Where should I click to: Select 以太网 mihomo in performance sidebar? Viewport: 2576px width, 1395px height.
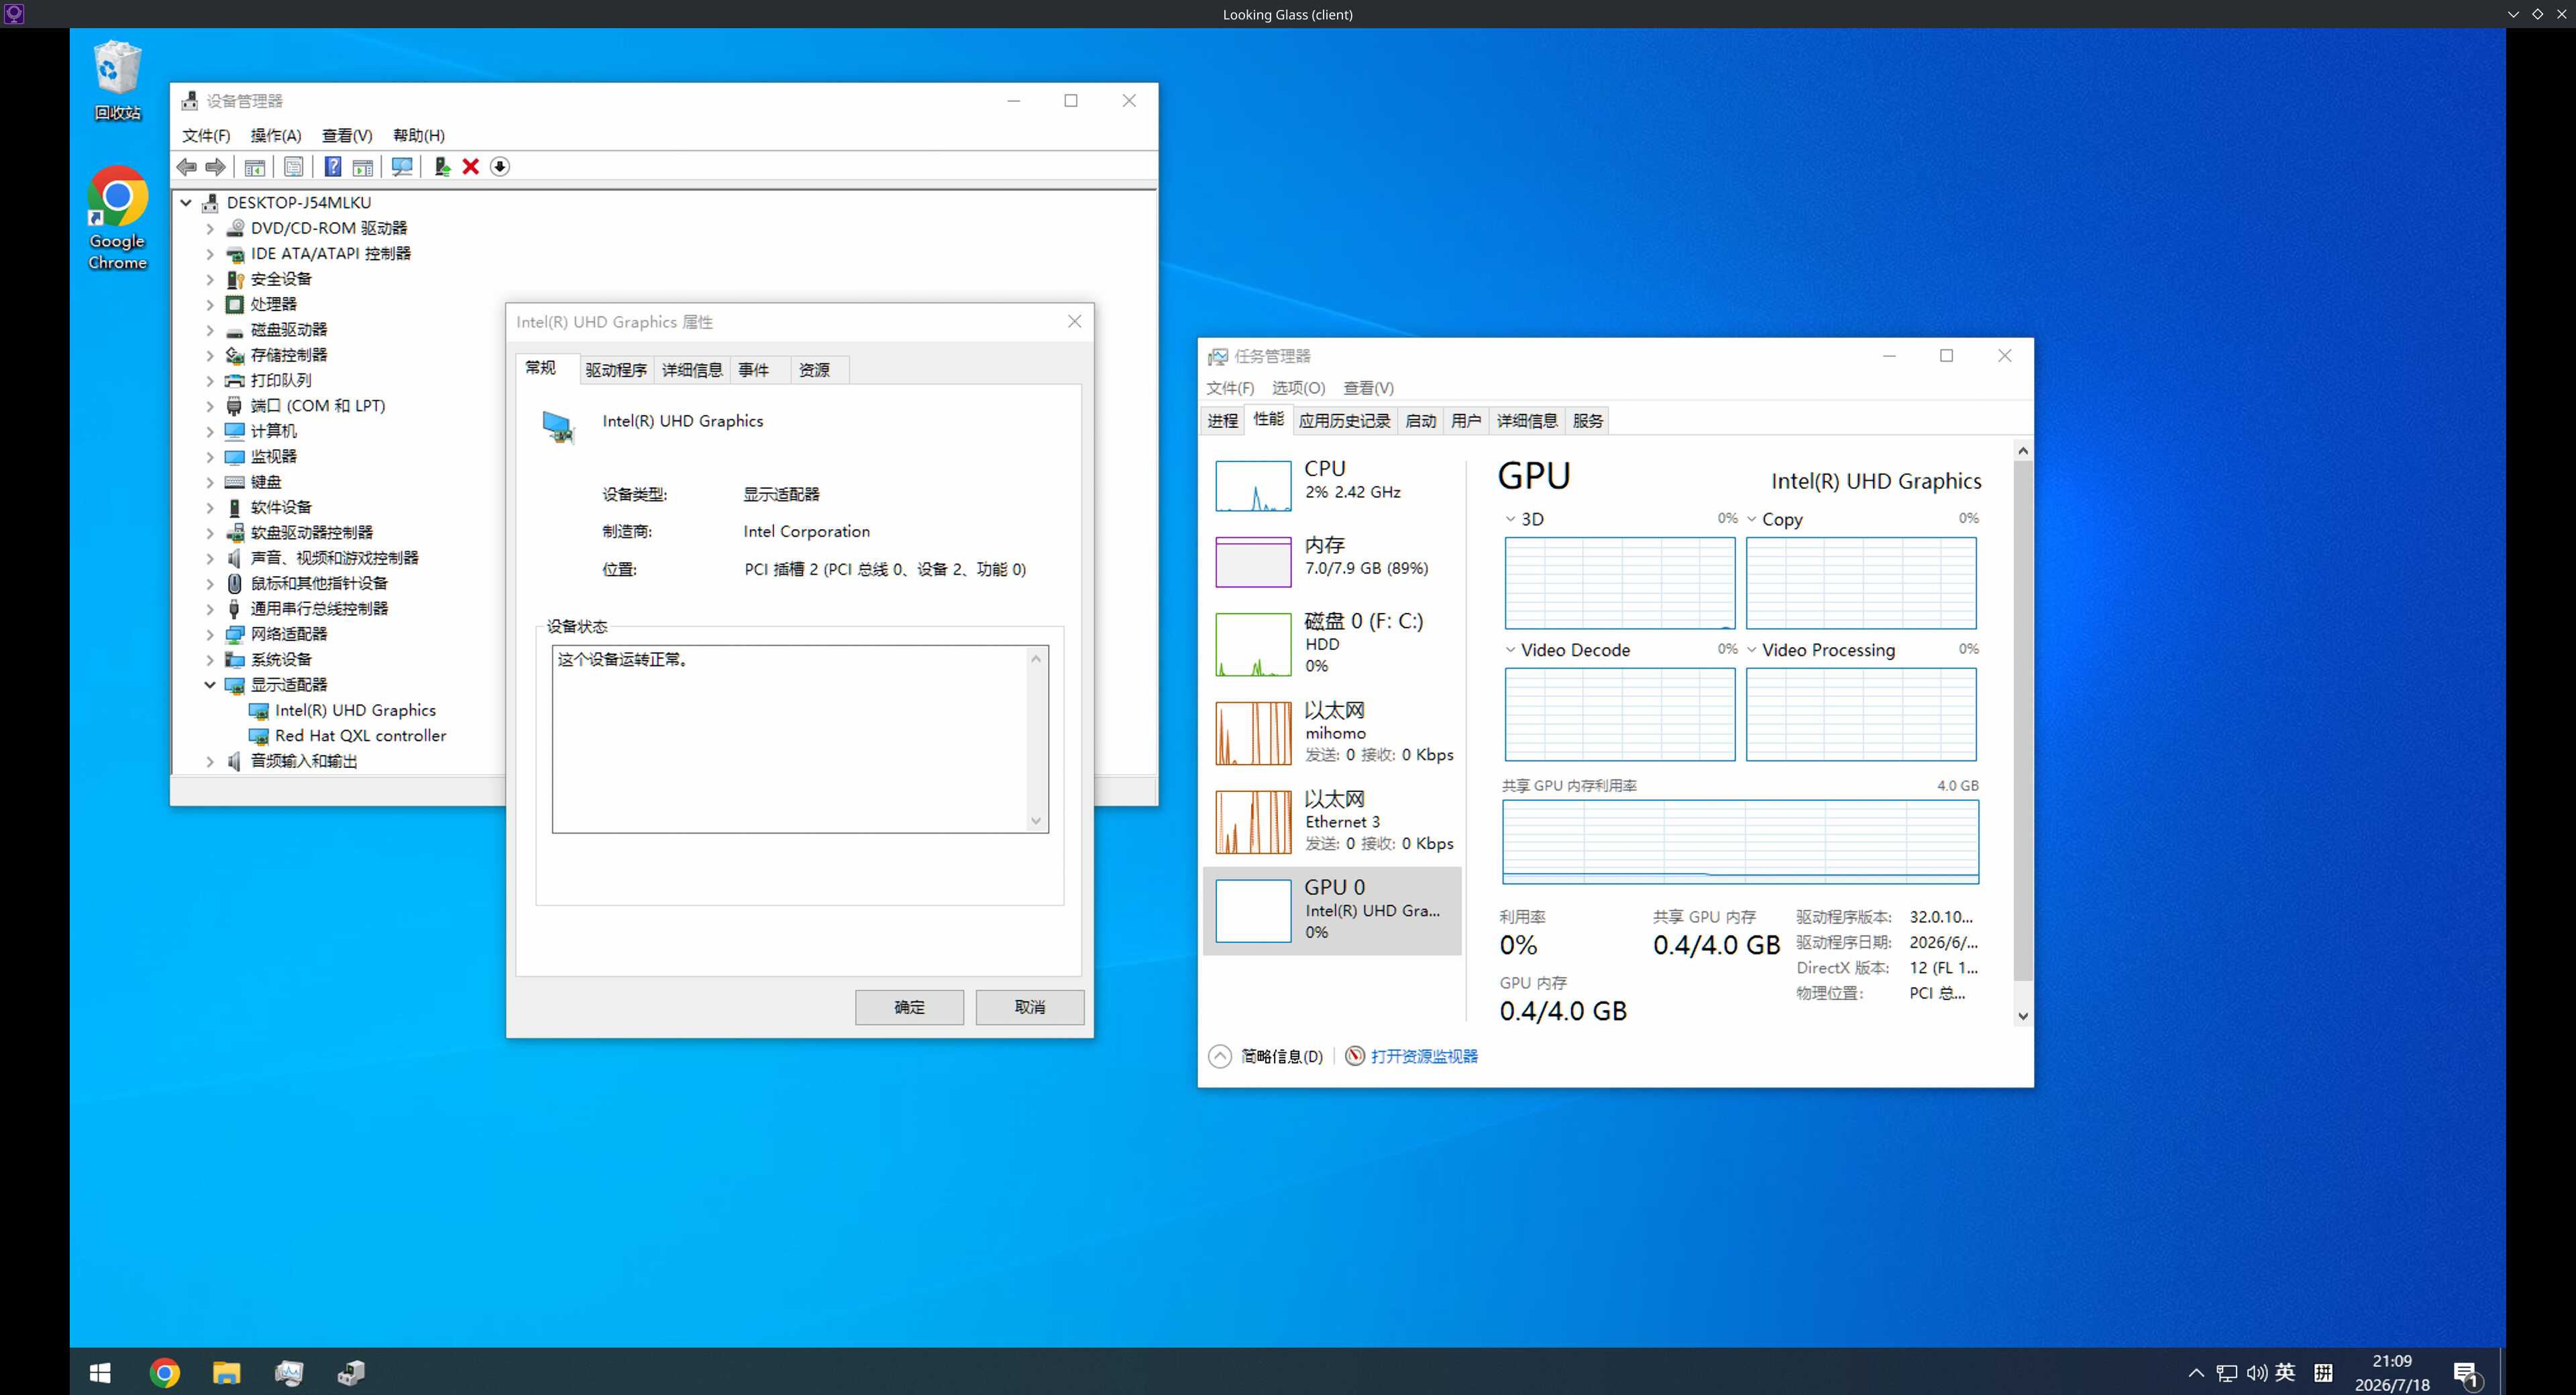click(x=1333, y=733)
